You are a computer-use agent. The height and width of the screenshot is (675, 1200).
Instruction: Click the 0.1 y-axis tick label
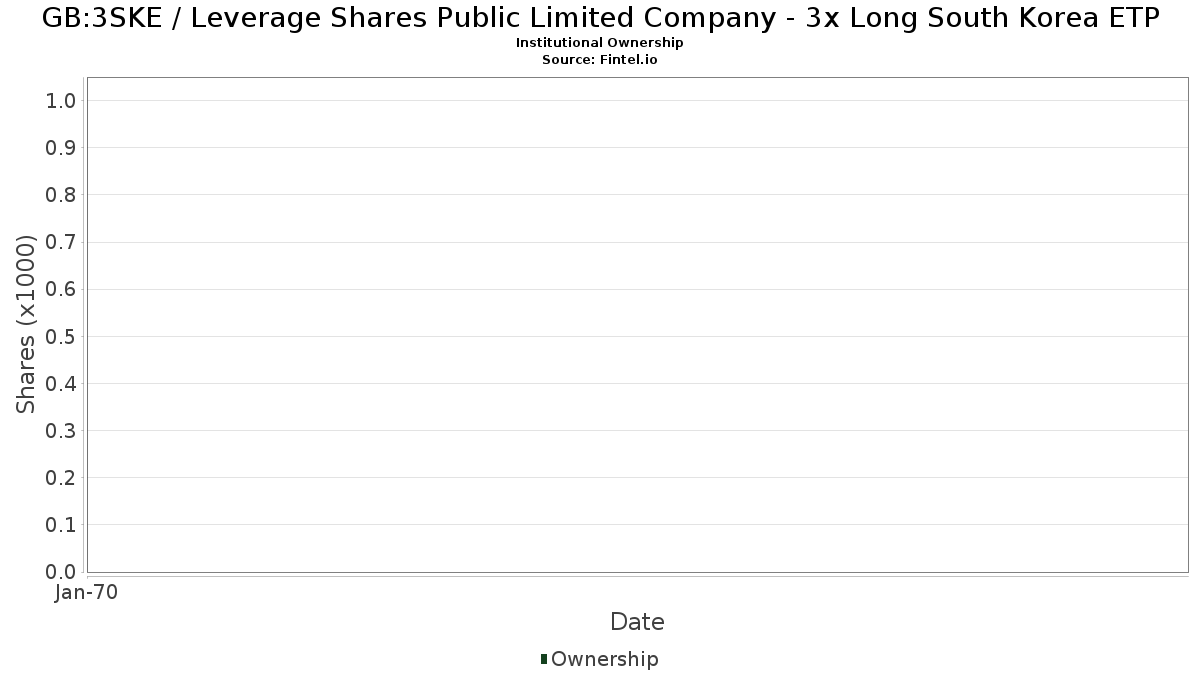point(61,524)
